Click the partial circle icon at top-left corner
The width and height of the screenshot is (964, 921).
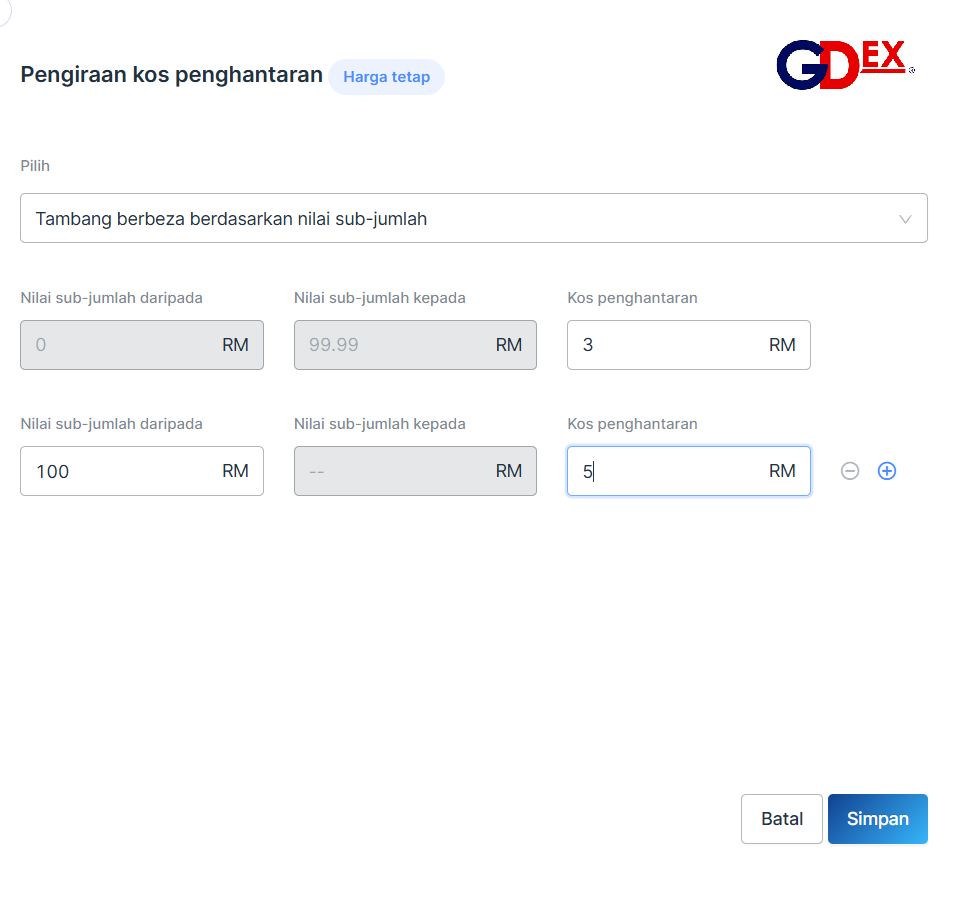(x=3, y=8)
